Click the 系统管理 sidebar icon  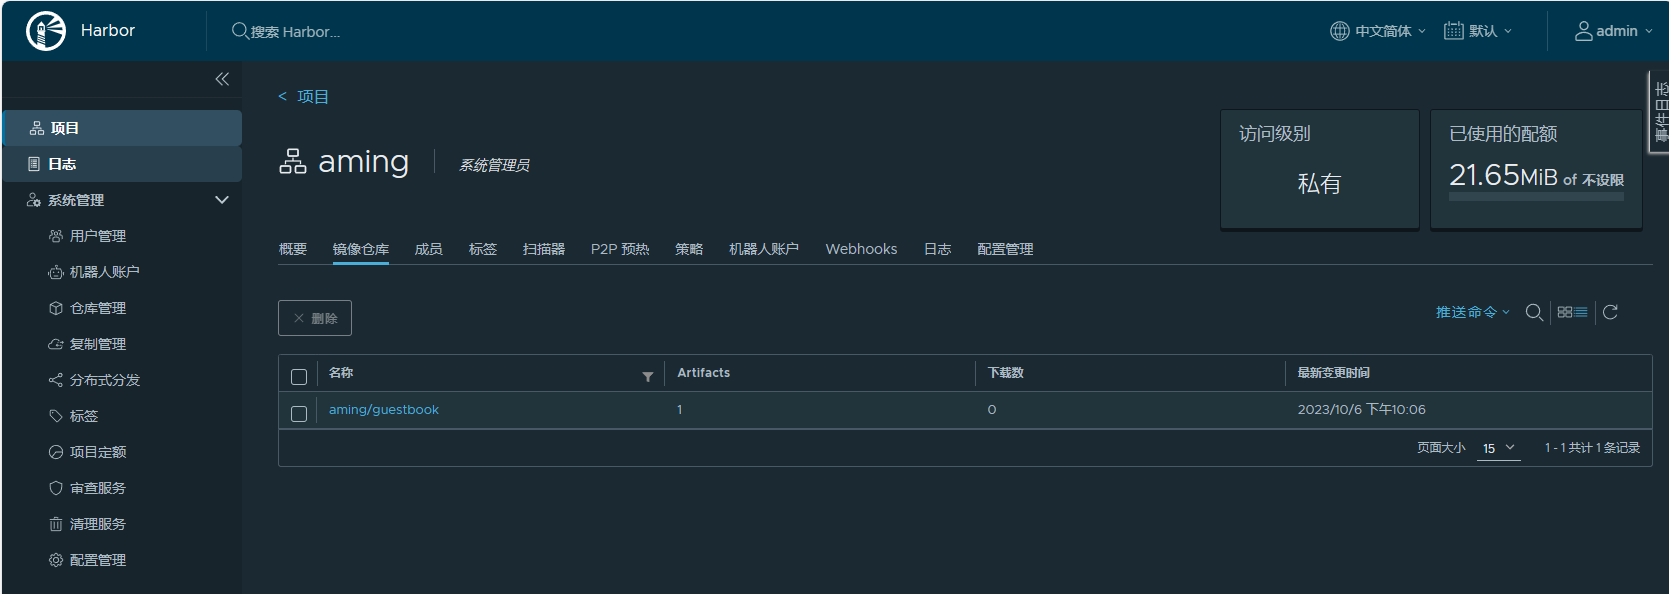click(34, 200)
